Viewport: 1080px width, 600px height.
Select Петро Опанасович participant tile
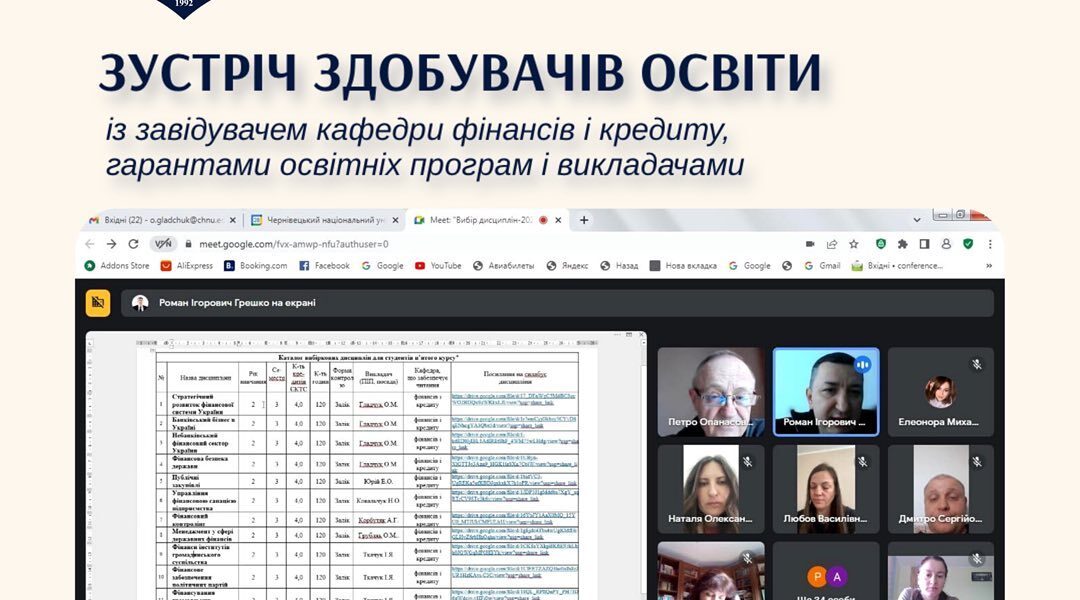(x=711, y=392)
